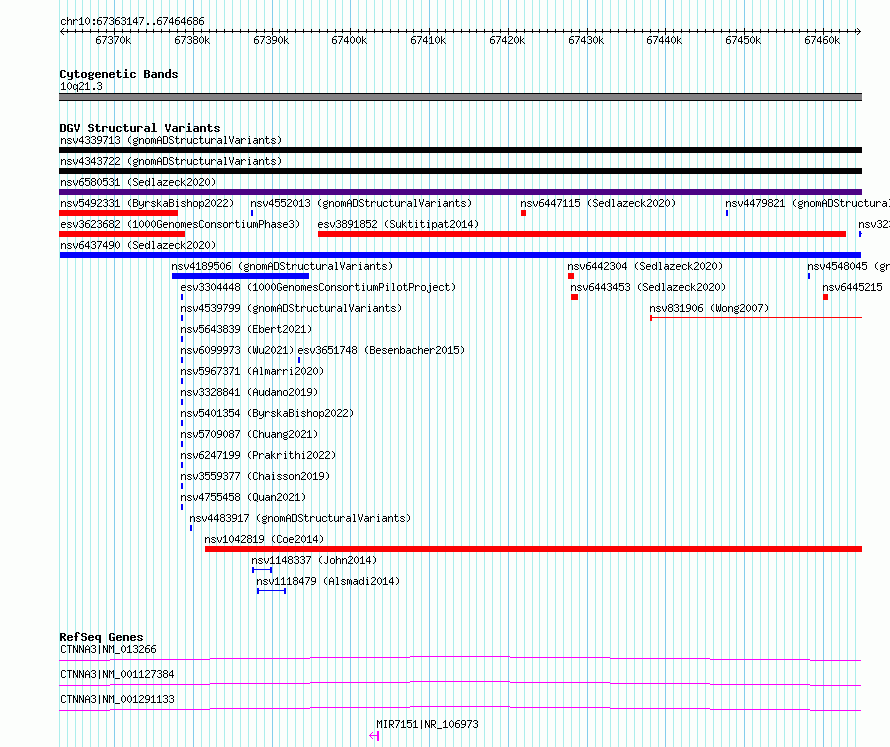Click the nsv5492331 red variant bar
890x747 pixels.
[x=119, y=213]
